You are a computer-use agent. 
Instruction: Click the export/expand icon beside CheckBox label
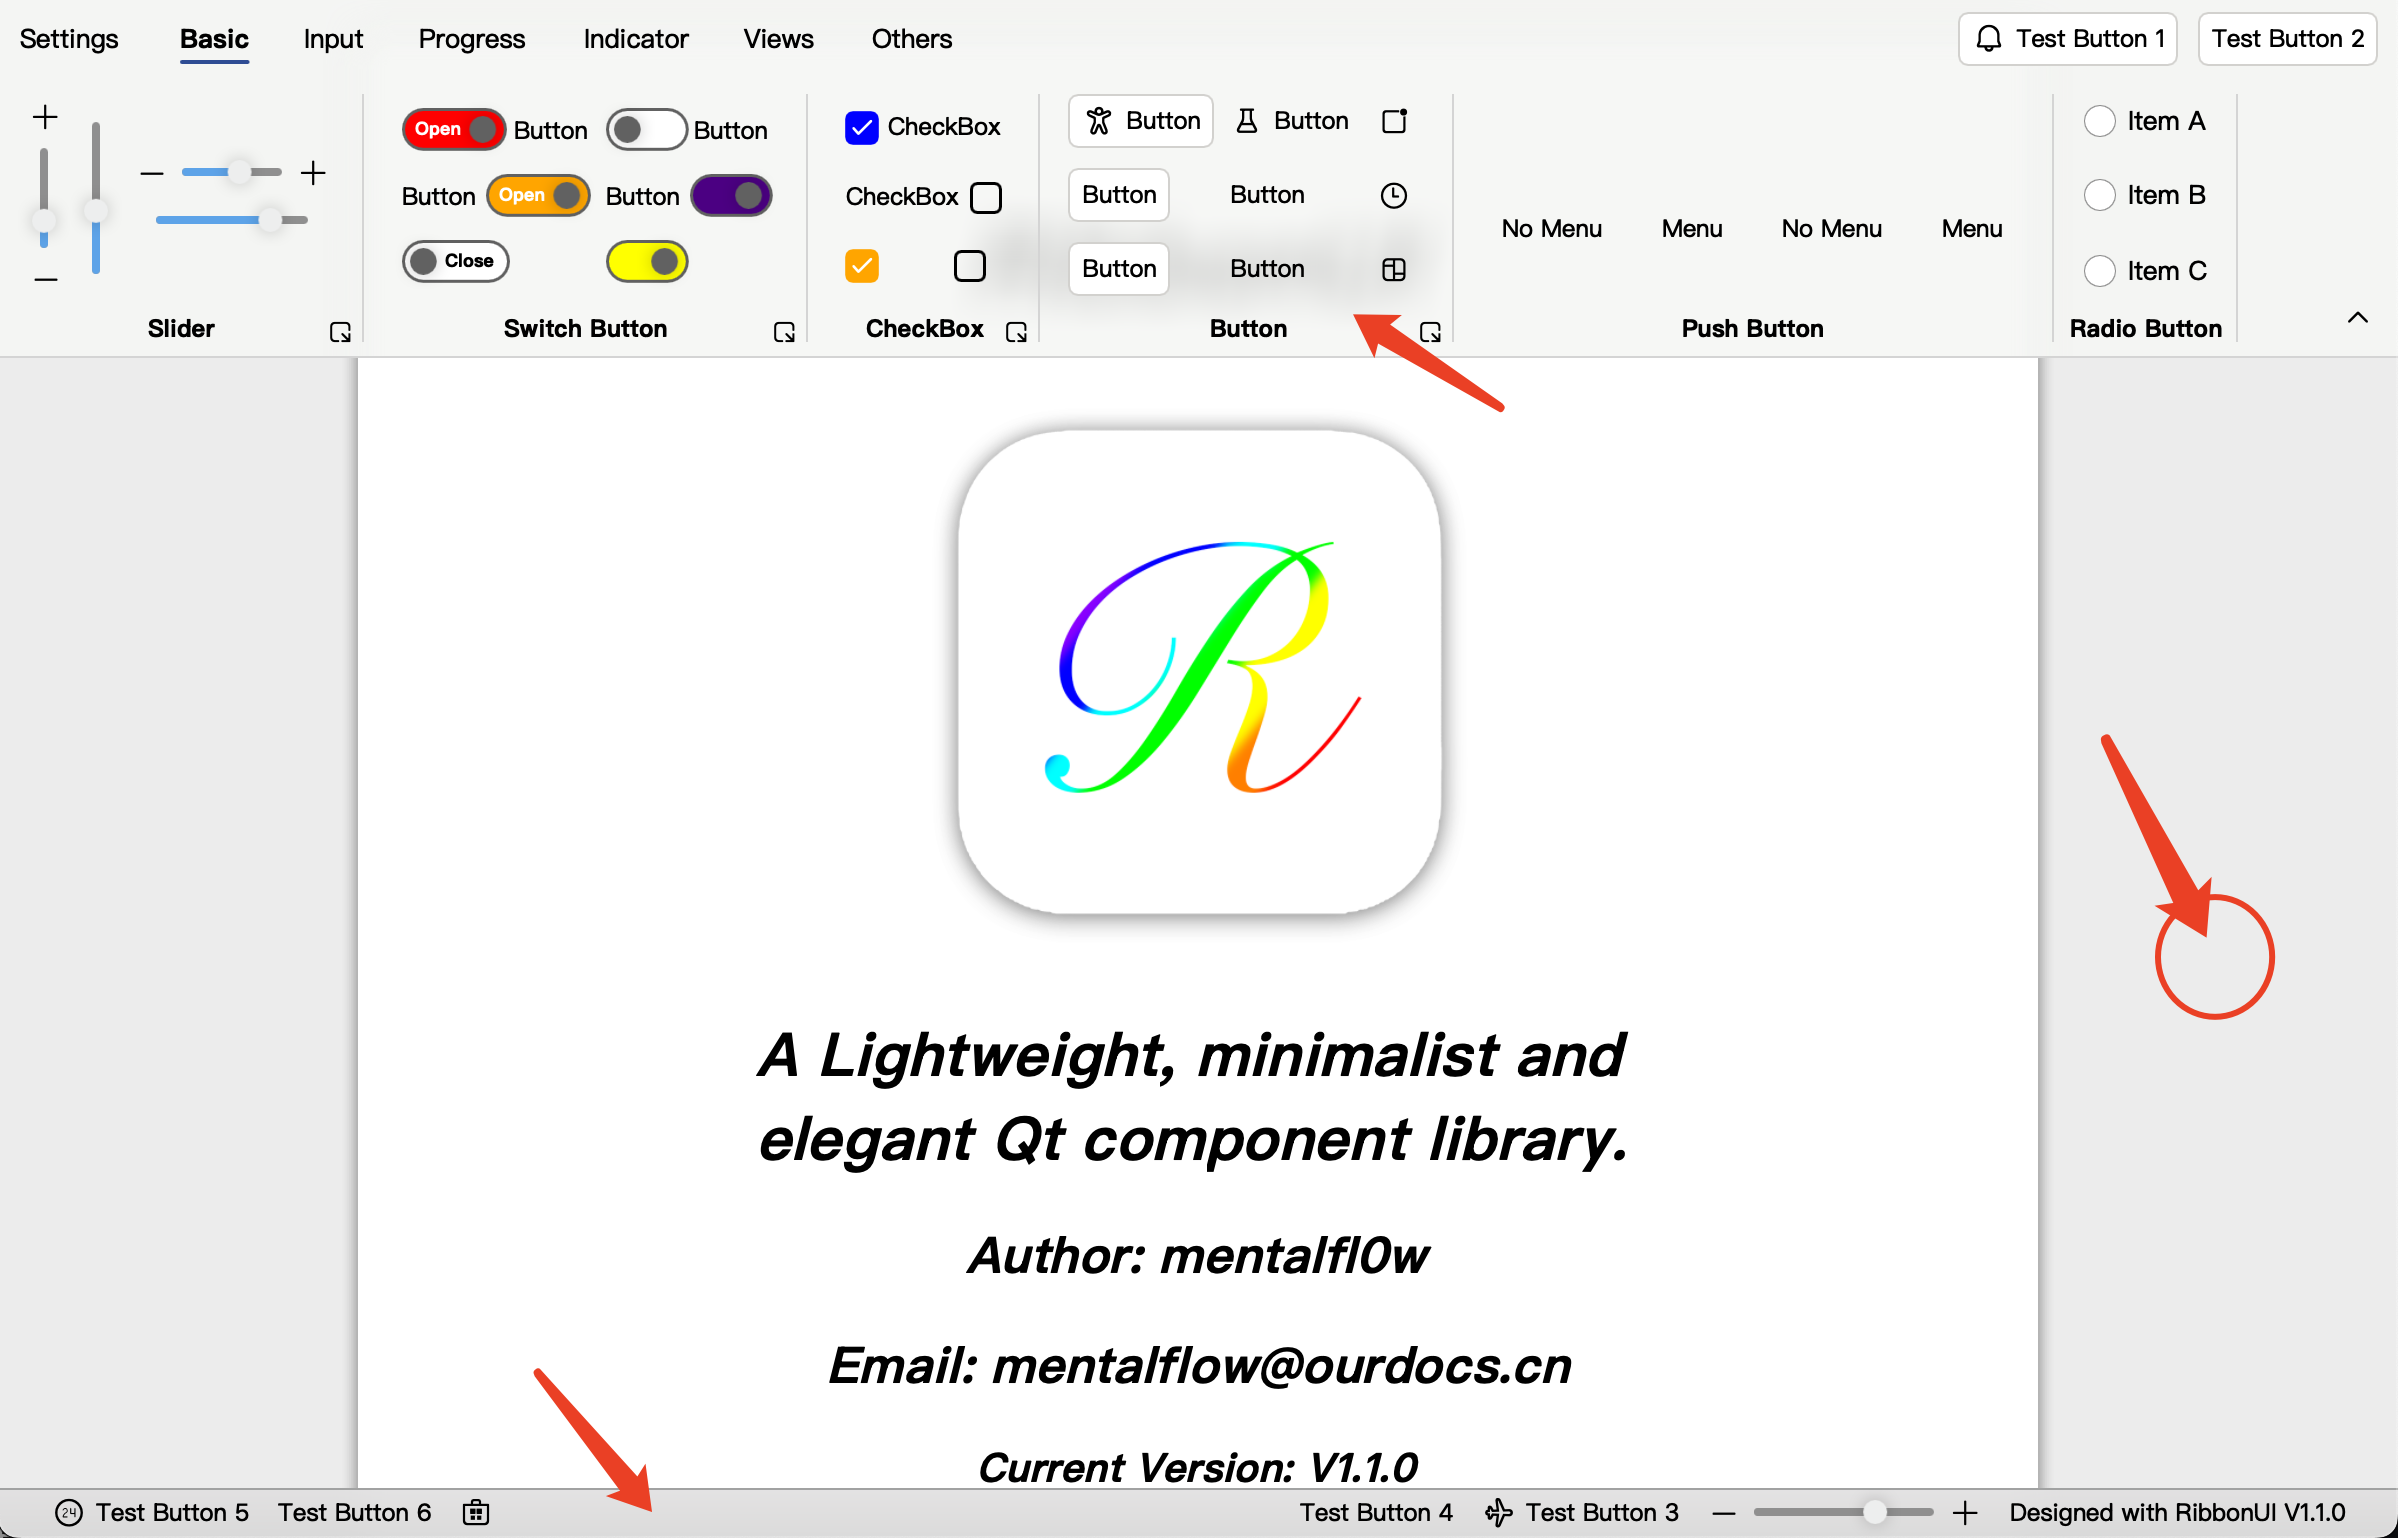pos(1017,330)
